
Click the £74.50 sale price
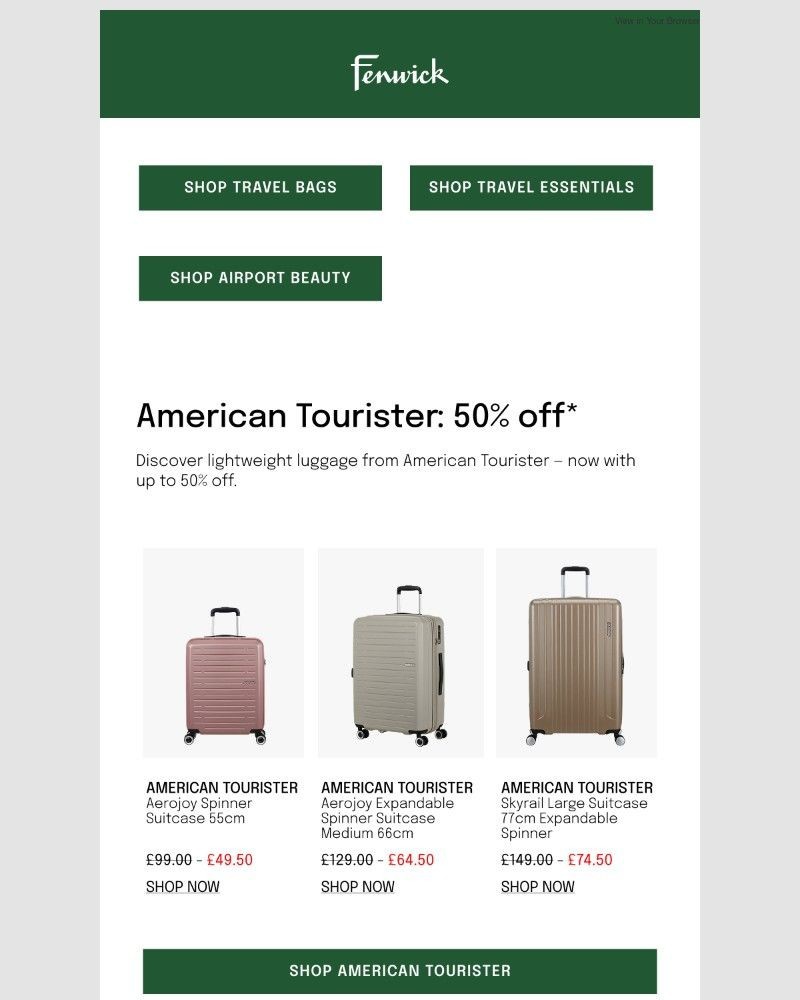coord(590,860)
